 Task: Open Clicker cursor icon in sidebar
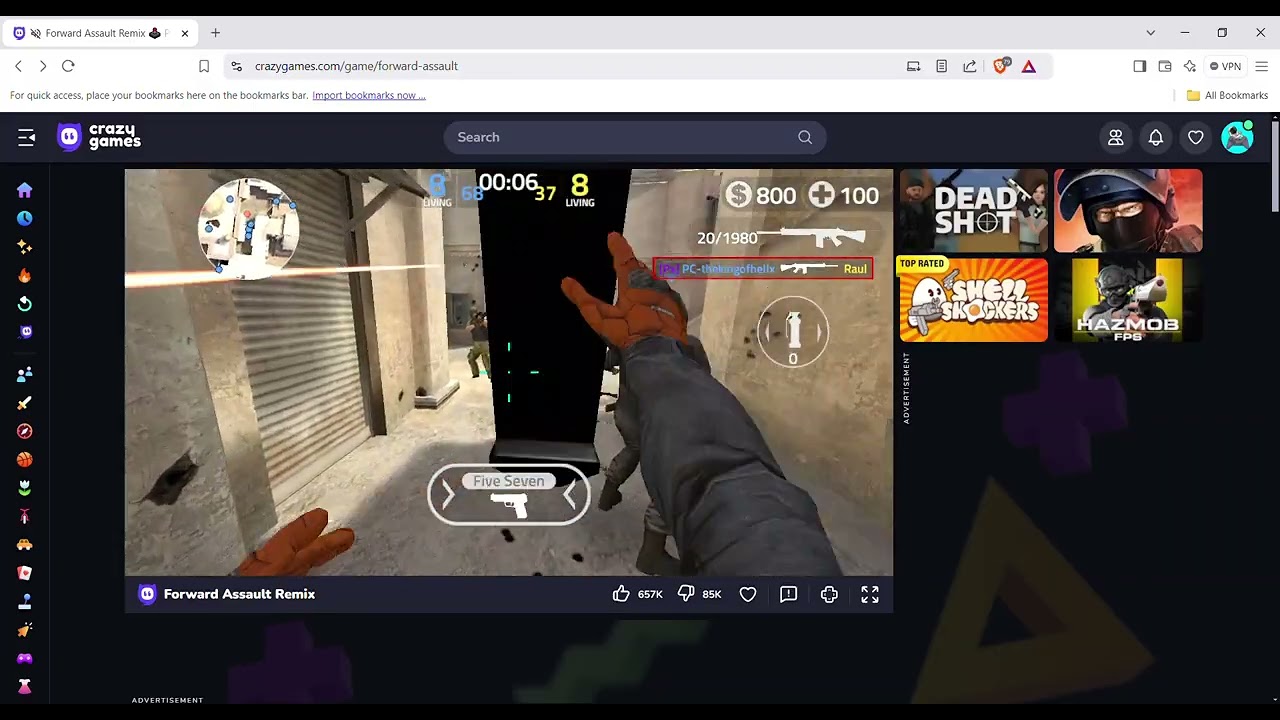tap(25, 630)
